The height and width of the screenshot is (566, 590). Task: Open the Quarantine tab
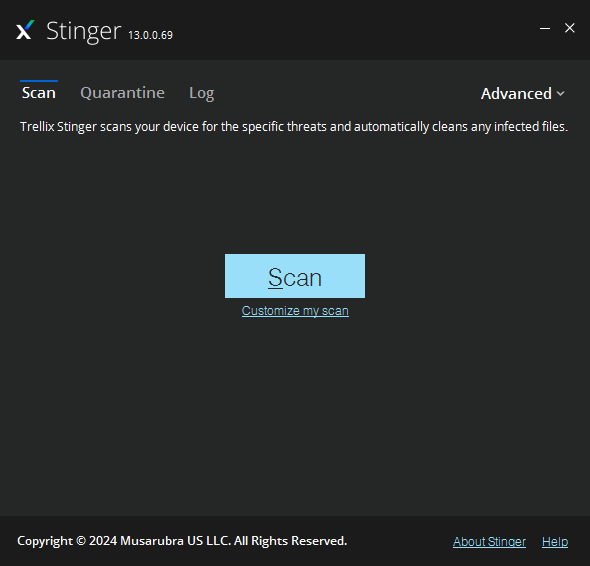pos(122,93)
